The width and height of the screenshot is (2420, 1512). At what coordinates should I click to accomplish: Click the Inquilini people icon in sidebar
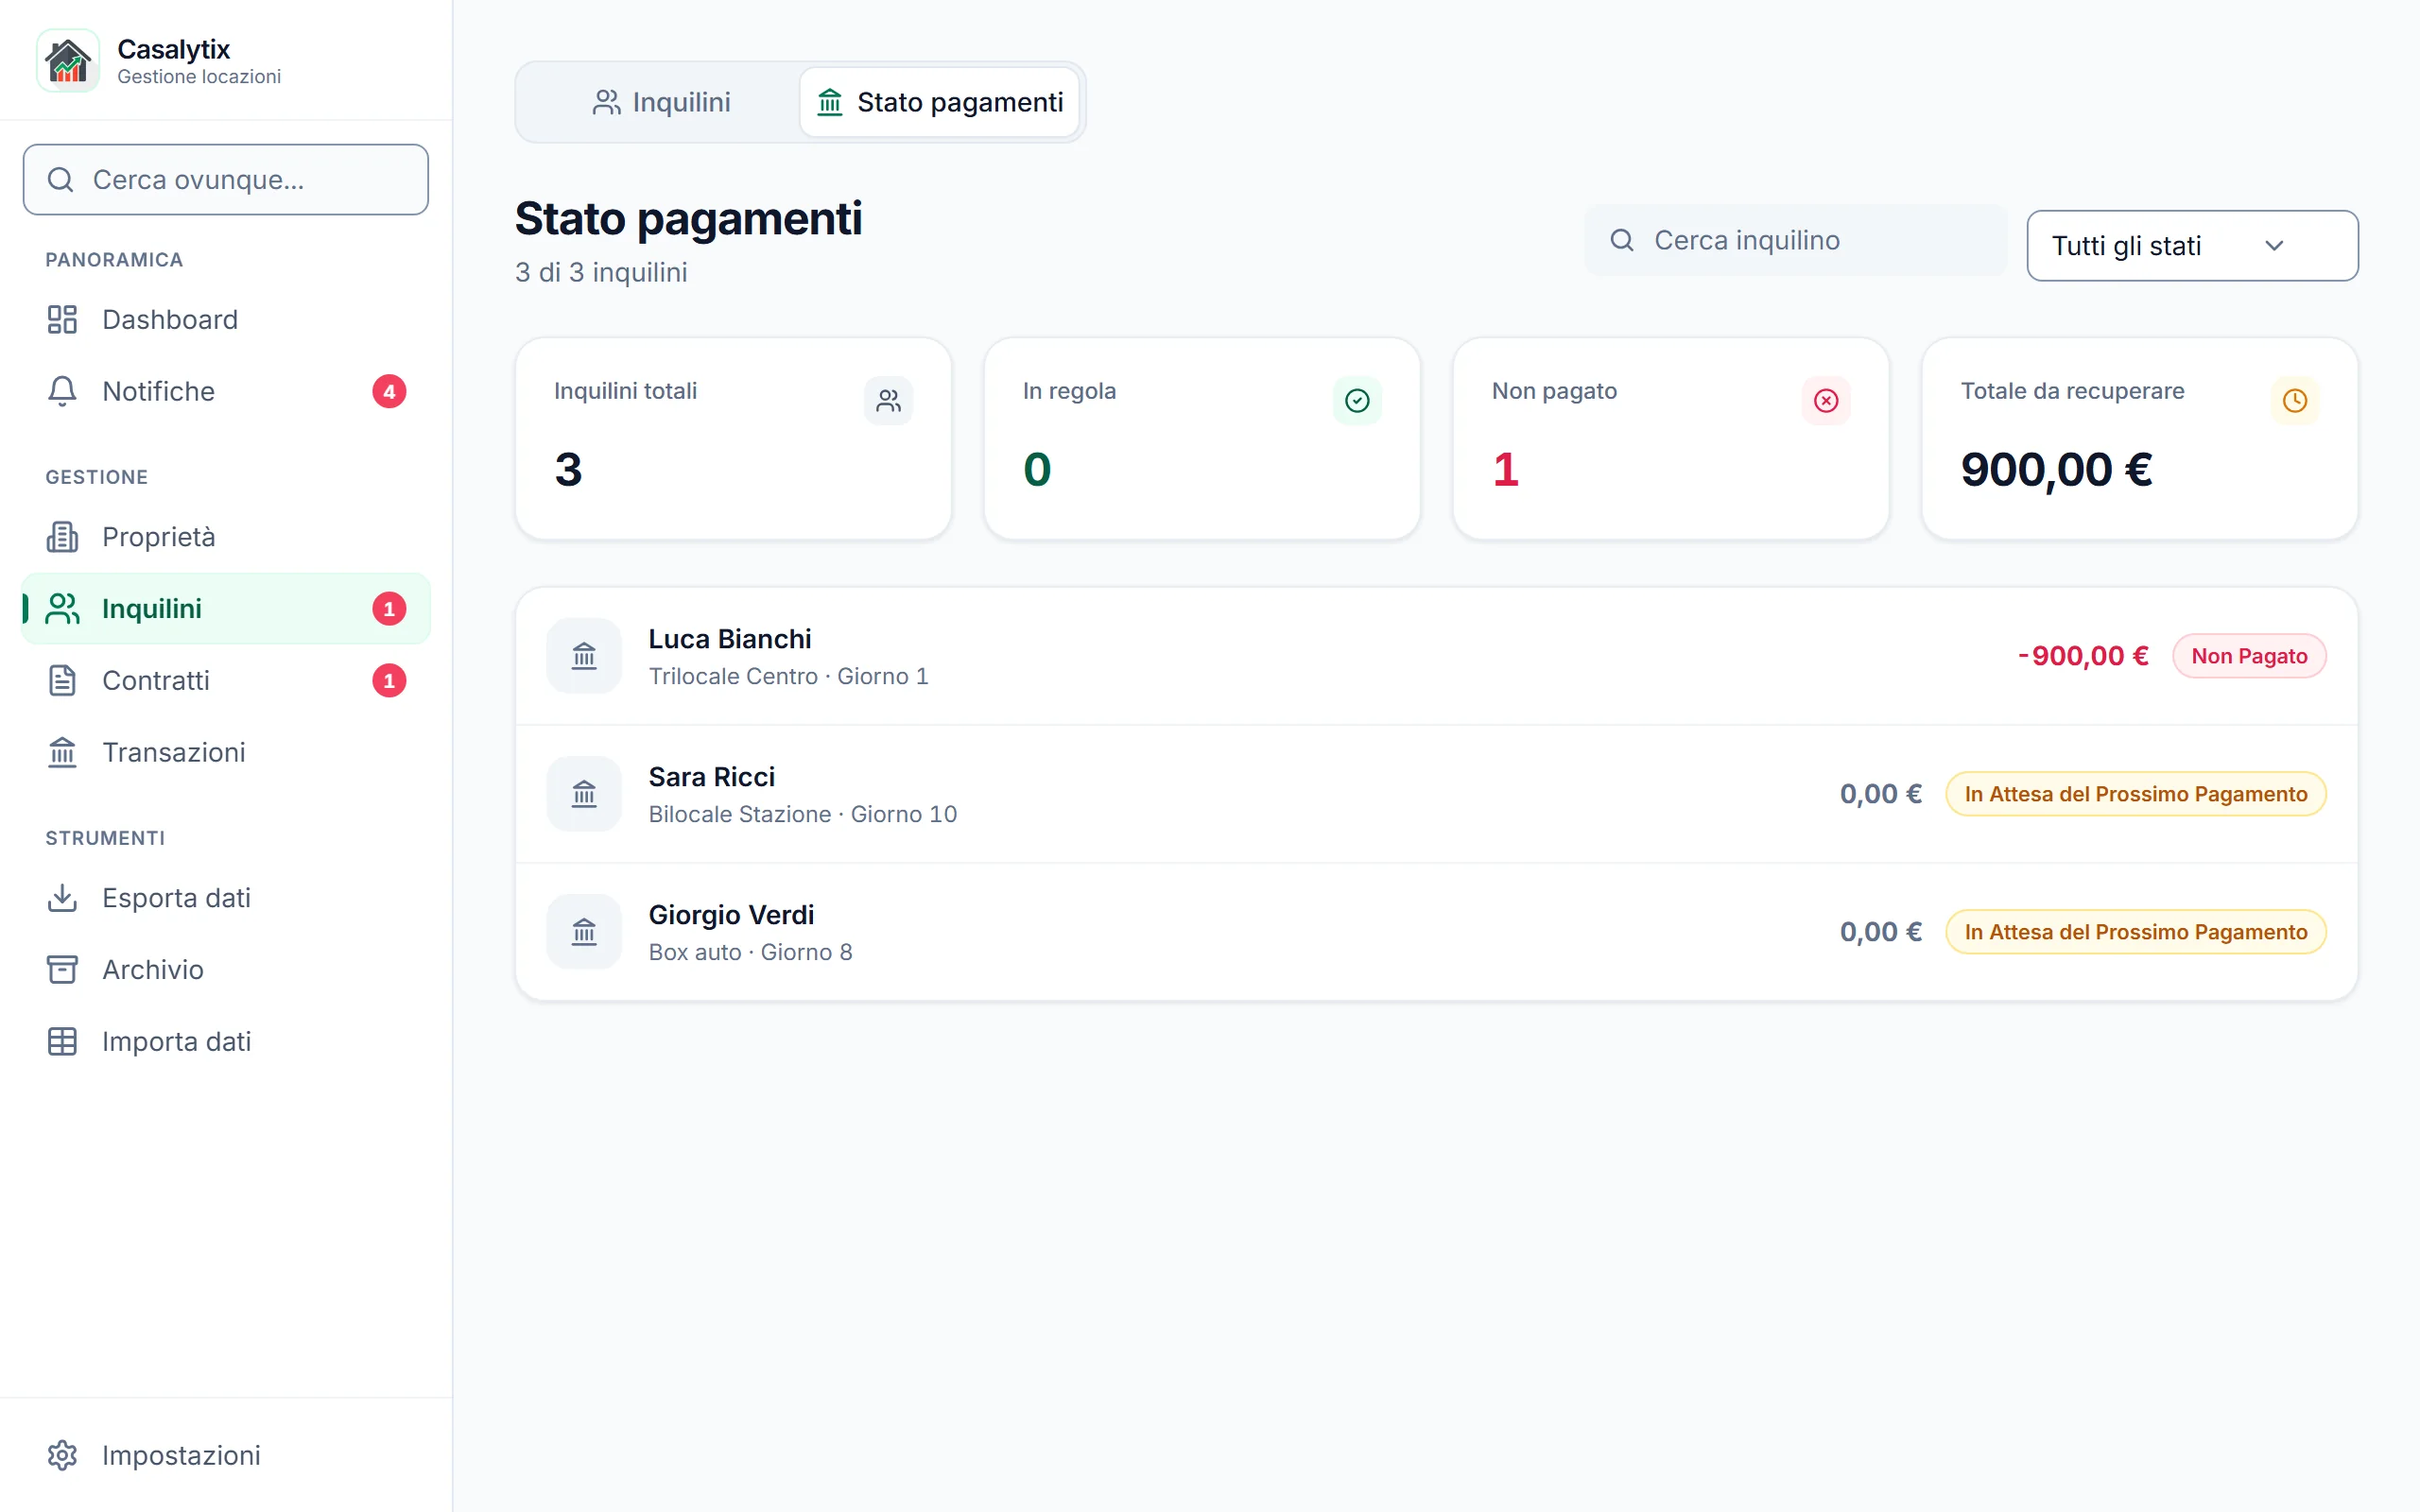(x=62, y=608)
